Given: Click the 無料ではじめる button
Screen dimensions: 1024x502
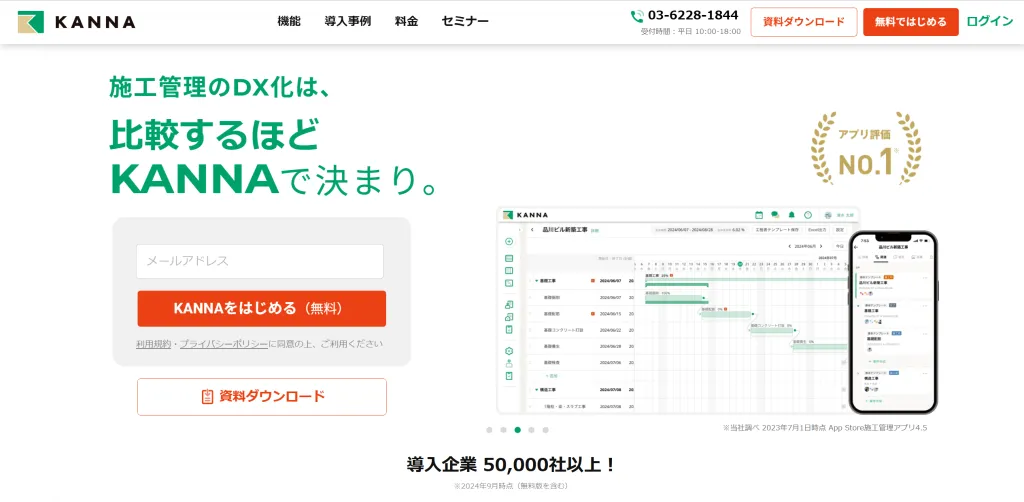Looking at the screenshot, I should 910,22.
